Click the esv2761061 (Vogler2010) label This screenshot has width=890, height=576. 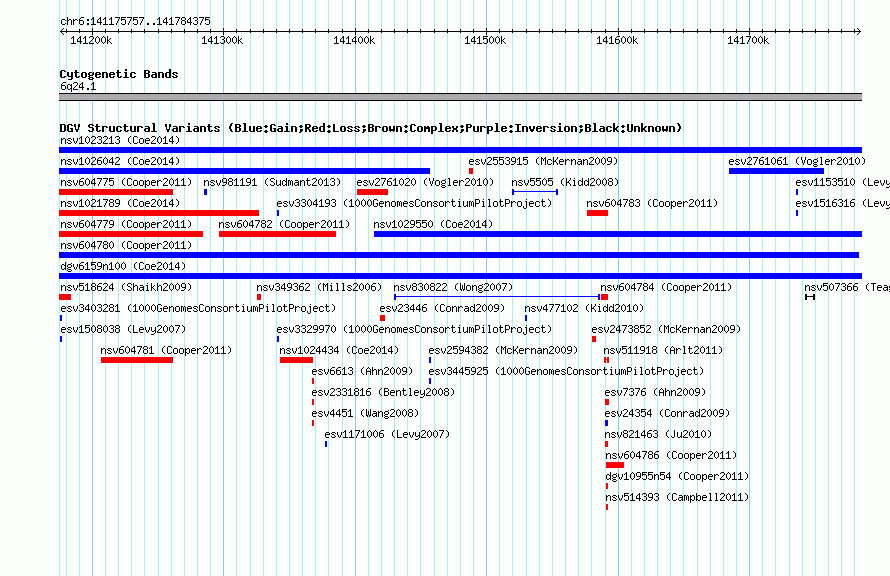[x=797, y=161]
